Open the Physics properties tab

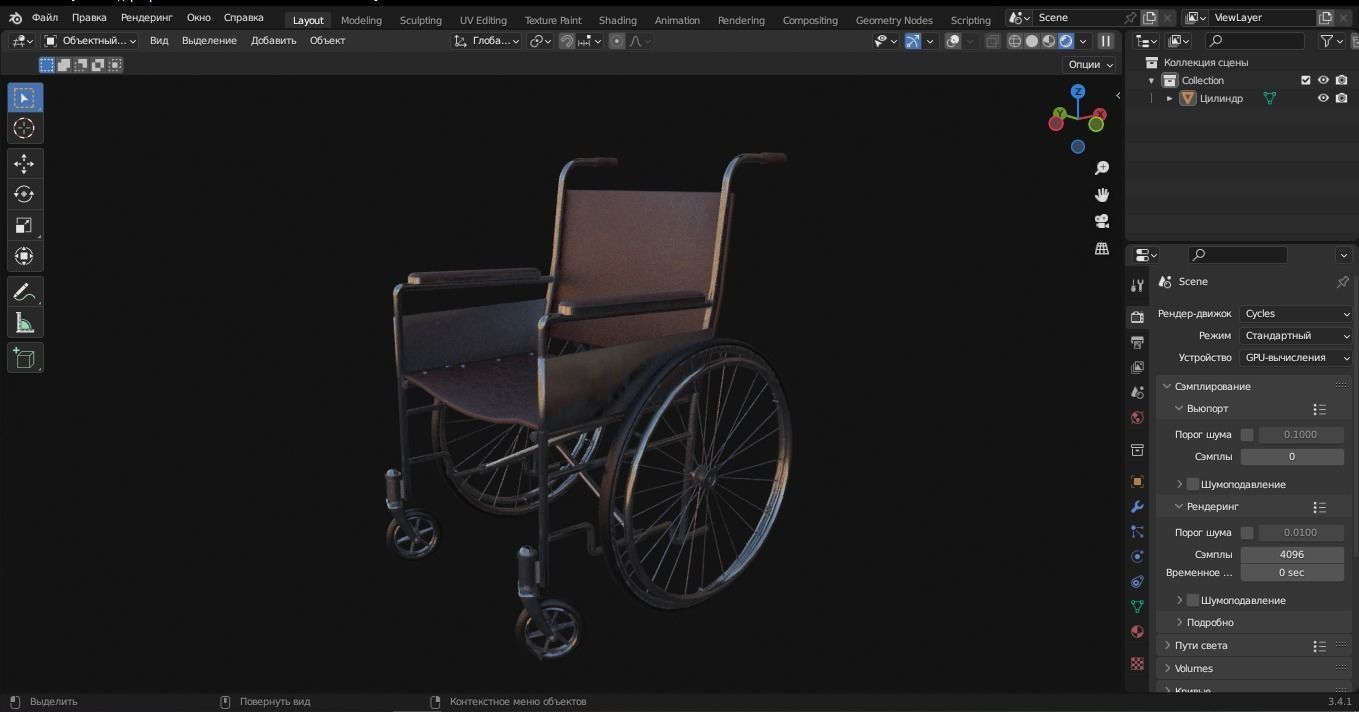coord(1137,556)
